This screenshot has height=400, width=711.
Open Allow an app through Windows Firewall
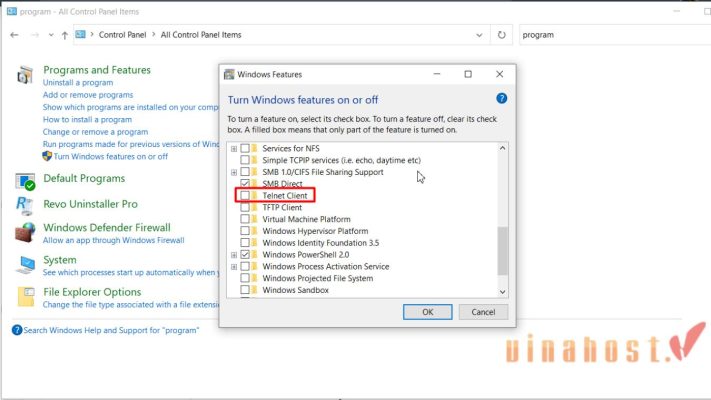click(113, 240)
